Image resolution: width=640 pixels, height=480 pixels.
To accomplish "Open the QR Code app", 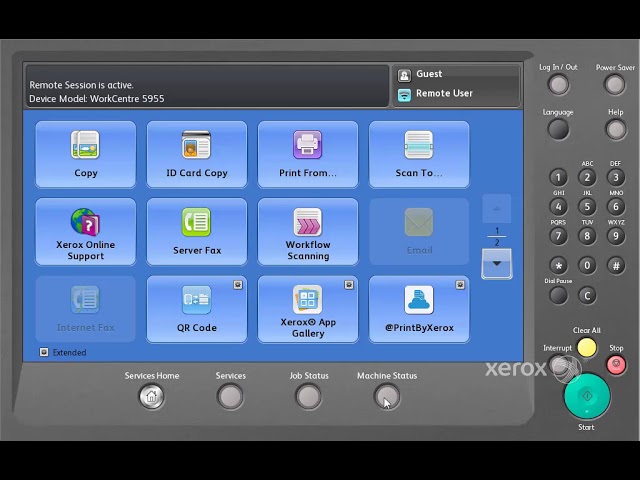I will click(x=197, y=309).
